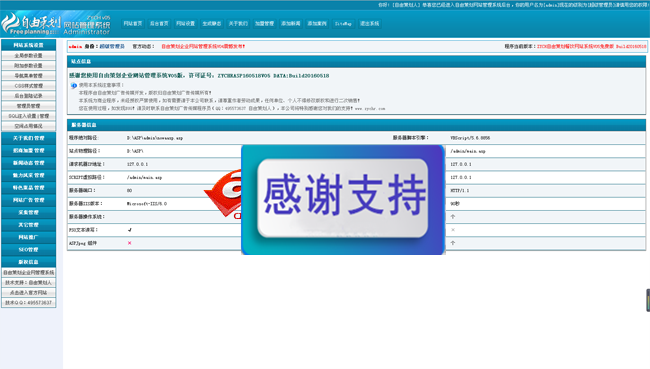Open 导航菜单管理 in the sidebar
Screen dimensions: 650x369
coord(29,76)
